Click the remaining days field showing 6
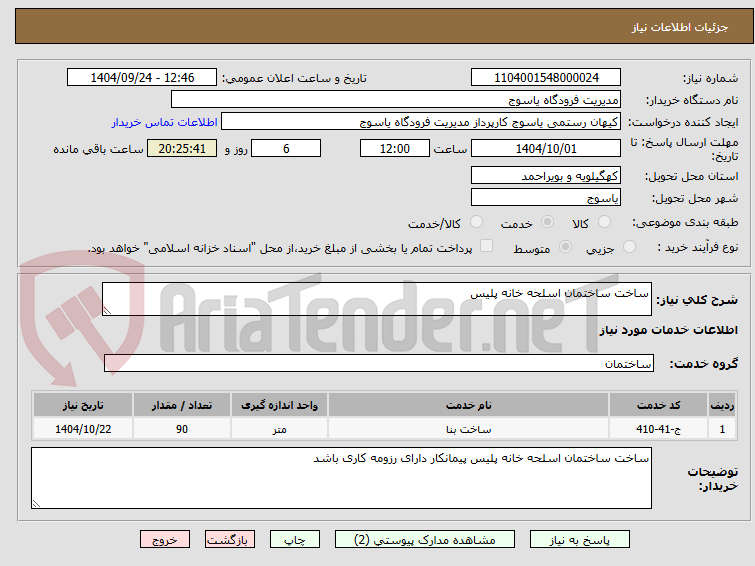Screen dimensions: 755x566 click(286, 148)
